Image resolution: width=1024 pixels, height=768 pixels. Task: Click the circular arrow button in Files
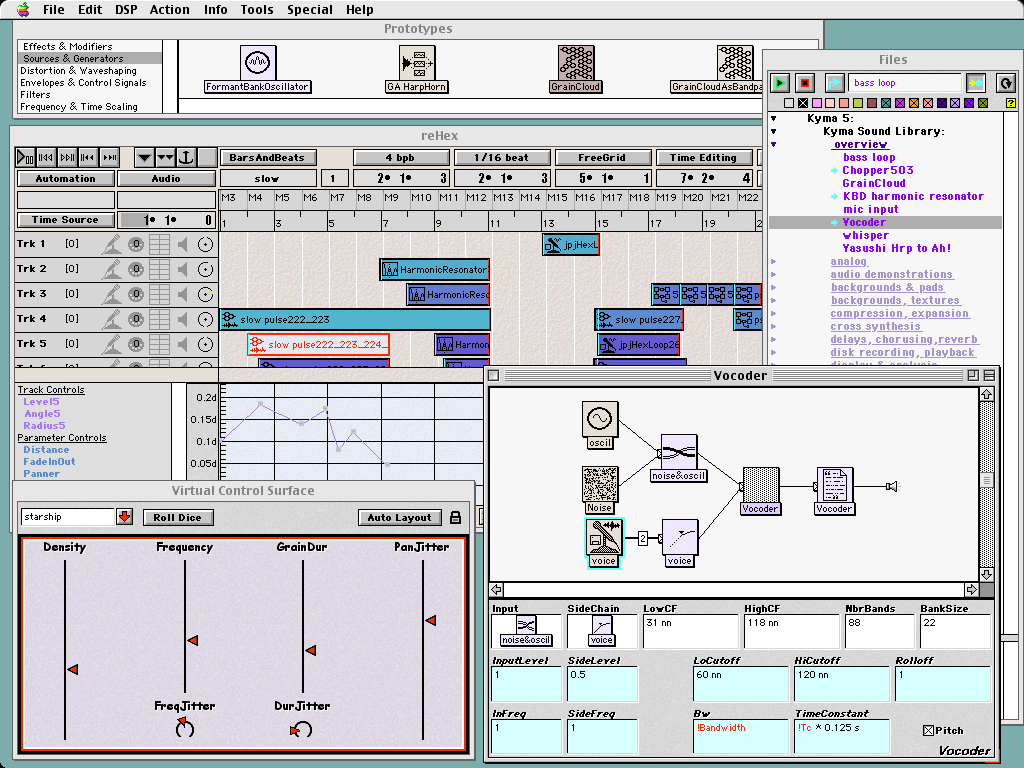1006,83
